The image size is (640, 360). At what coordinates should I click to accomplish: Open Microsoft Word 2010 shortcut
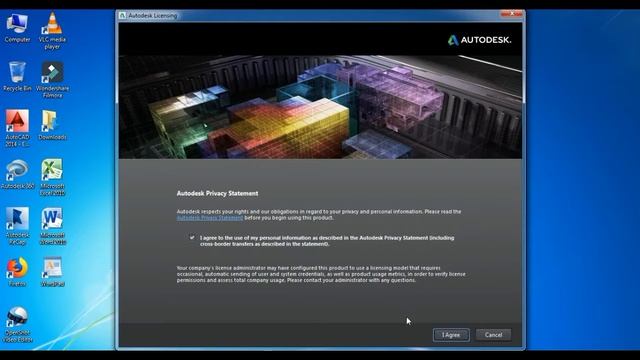click(52, 226)
